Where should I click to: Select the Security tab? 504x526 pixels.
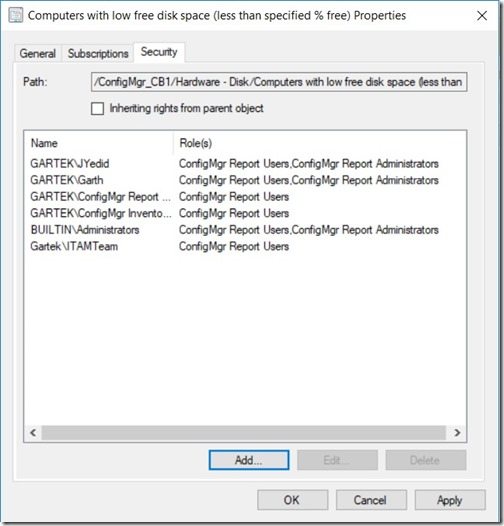pyautogui.click(x=159, y=52)
